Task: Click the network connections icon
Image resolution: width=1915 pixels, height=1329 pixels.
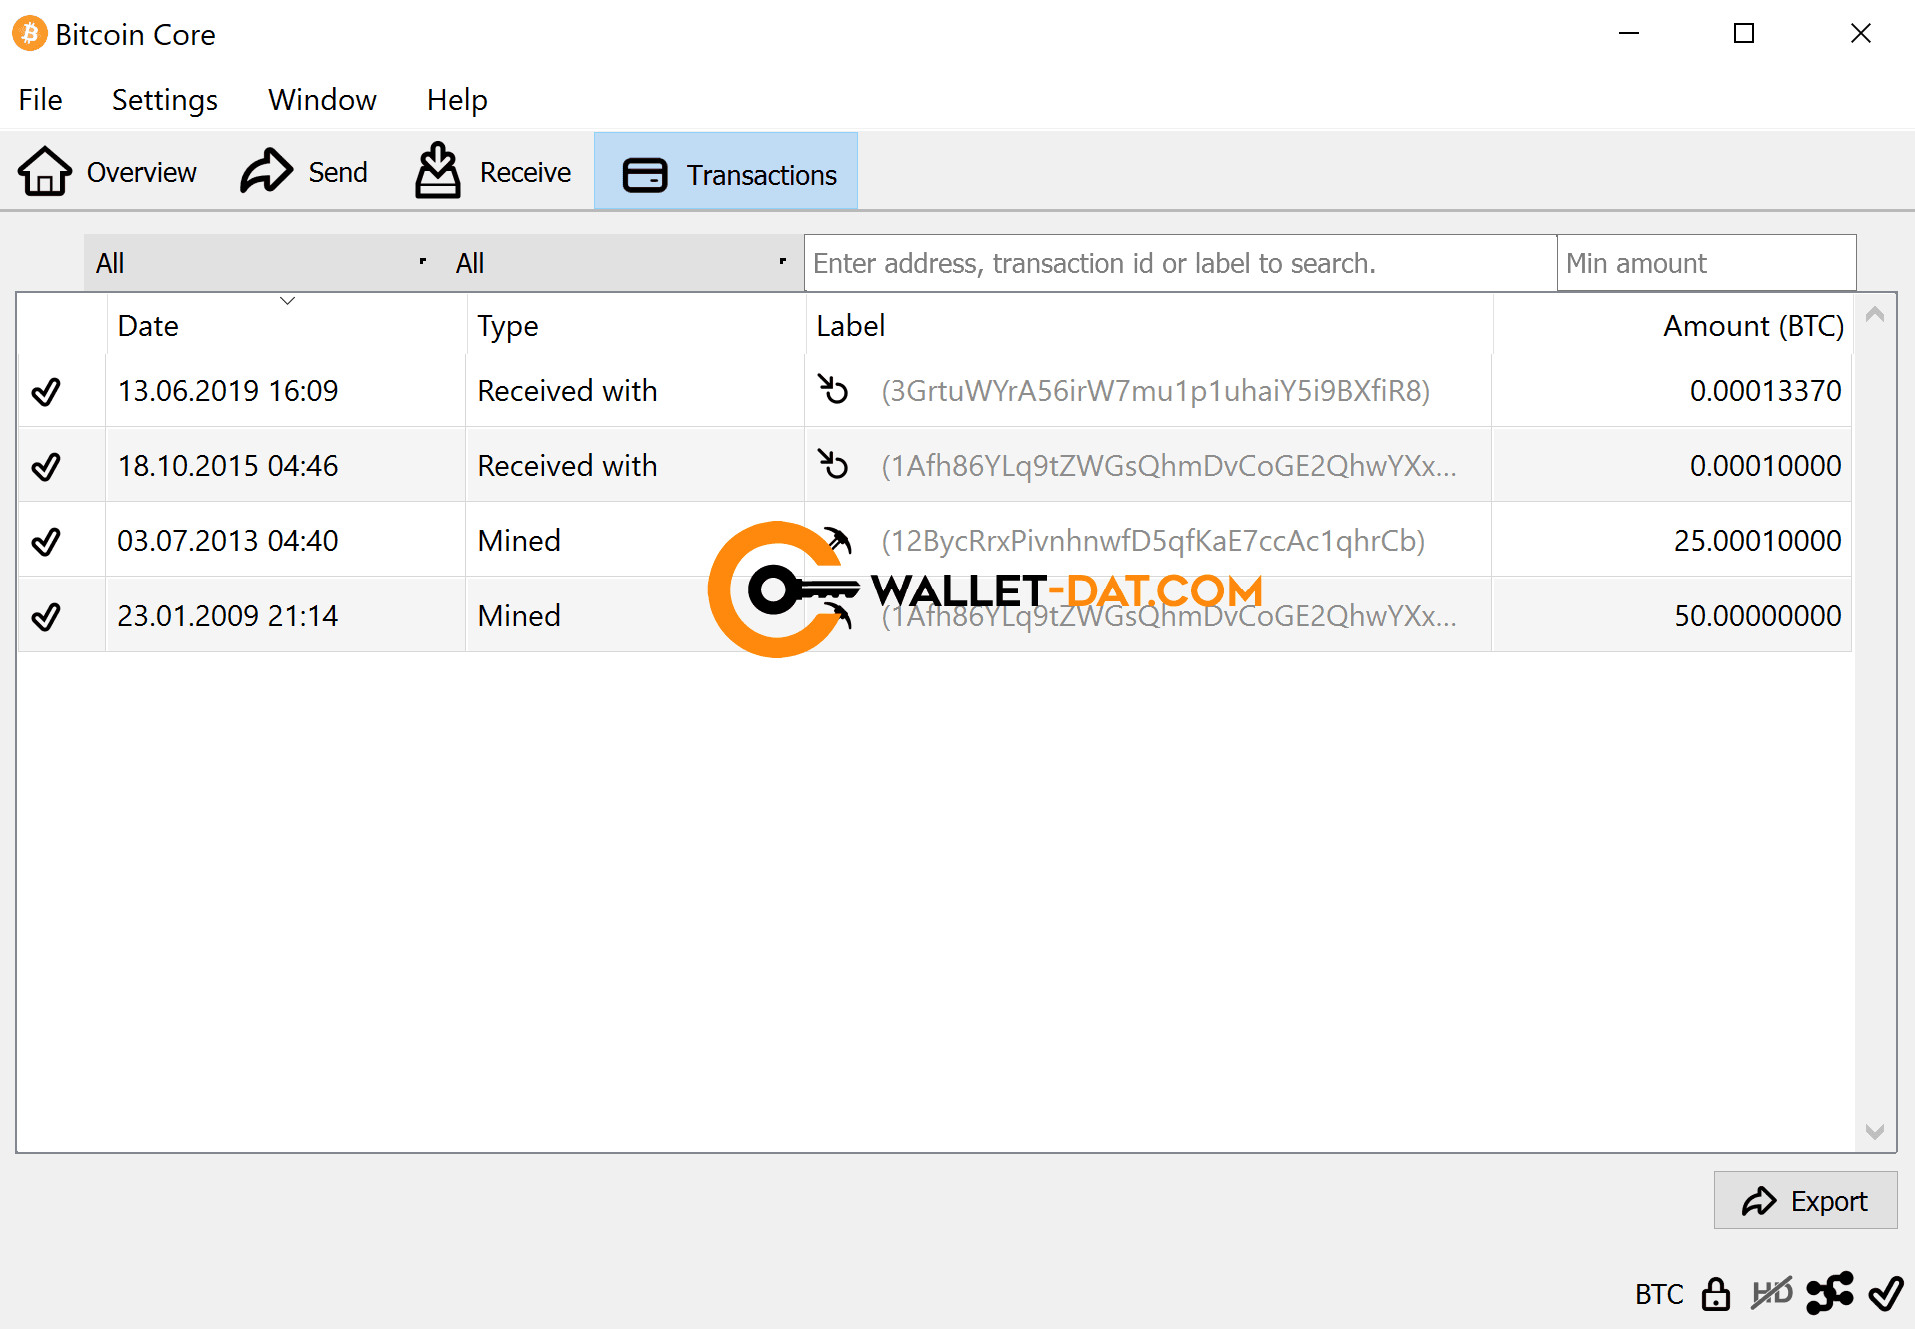Action: (x=1830, y=1293)
